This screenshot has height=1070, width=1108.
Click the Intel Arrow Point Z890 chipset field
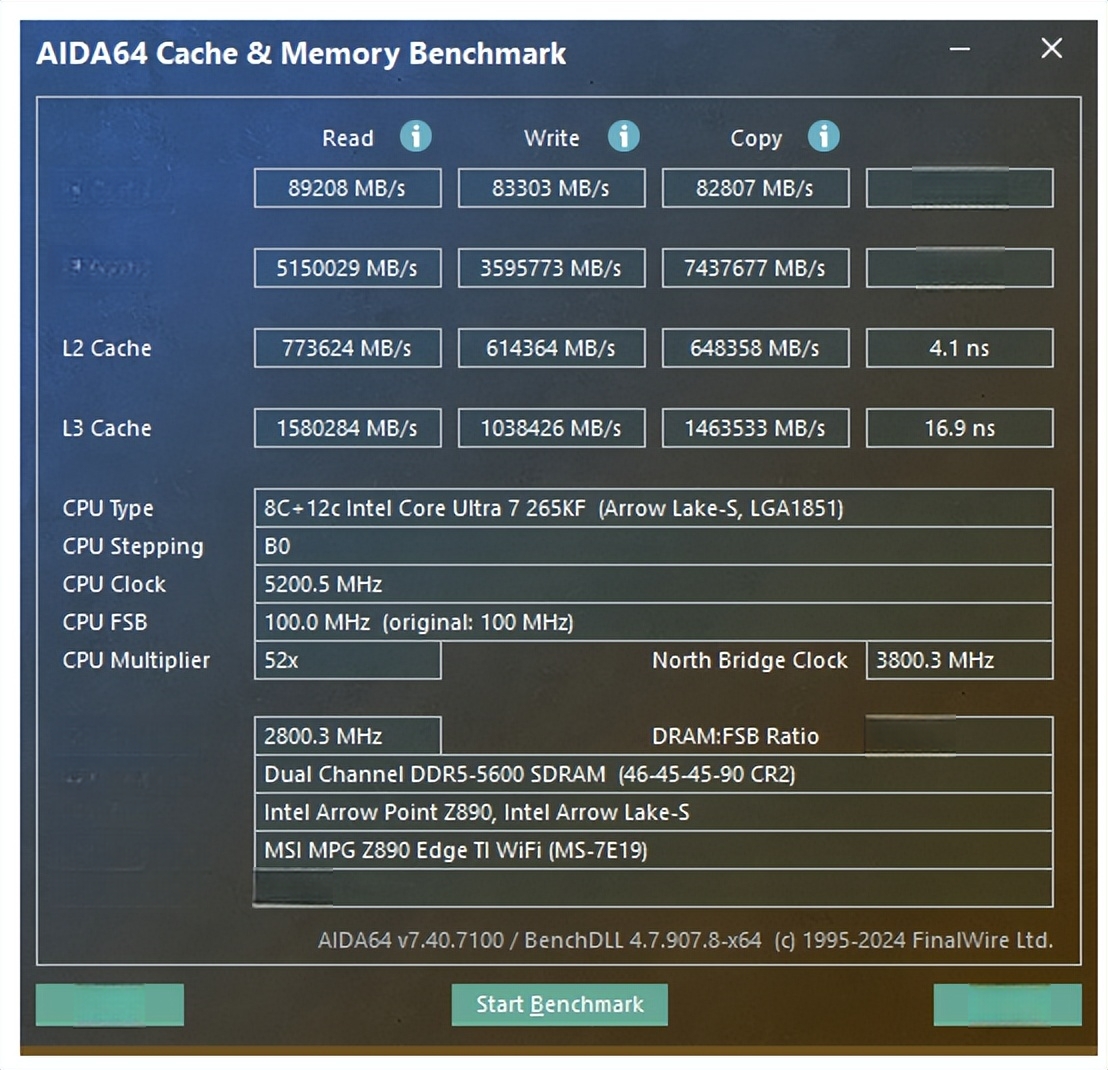pyautogui.click(x=654, y=812)
